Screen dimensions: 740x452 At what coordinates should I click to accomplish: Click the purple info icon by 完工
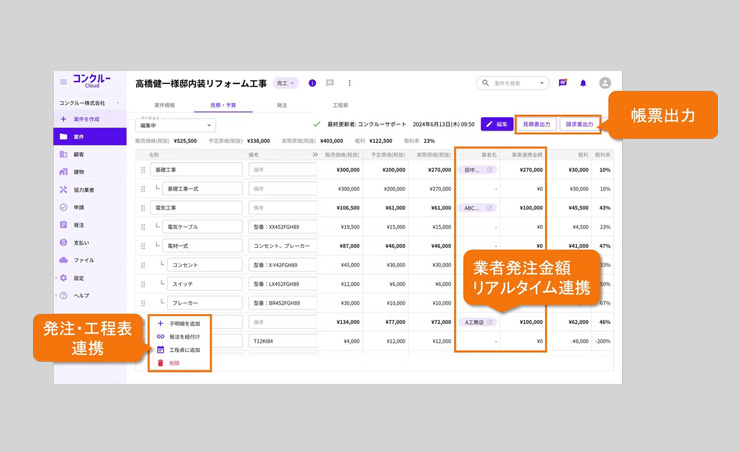coord(312,84)
